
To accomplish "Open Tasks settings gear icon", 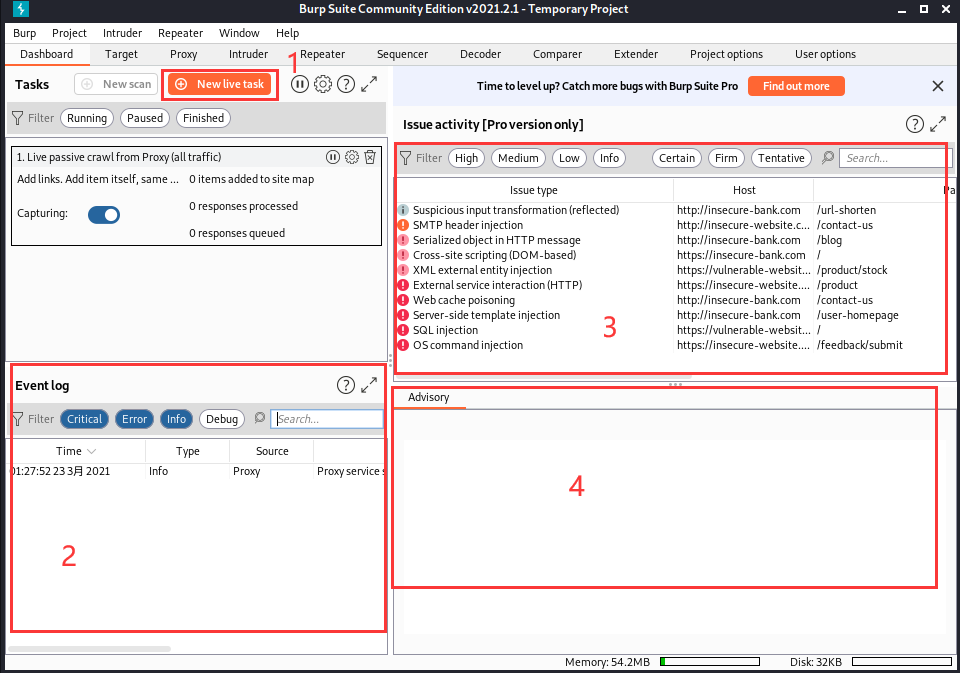I will pyautogui.click(x=323, y=84).
